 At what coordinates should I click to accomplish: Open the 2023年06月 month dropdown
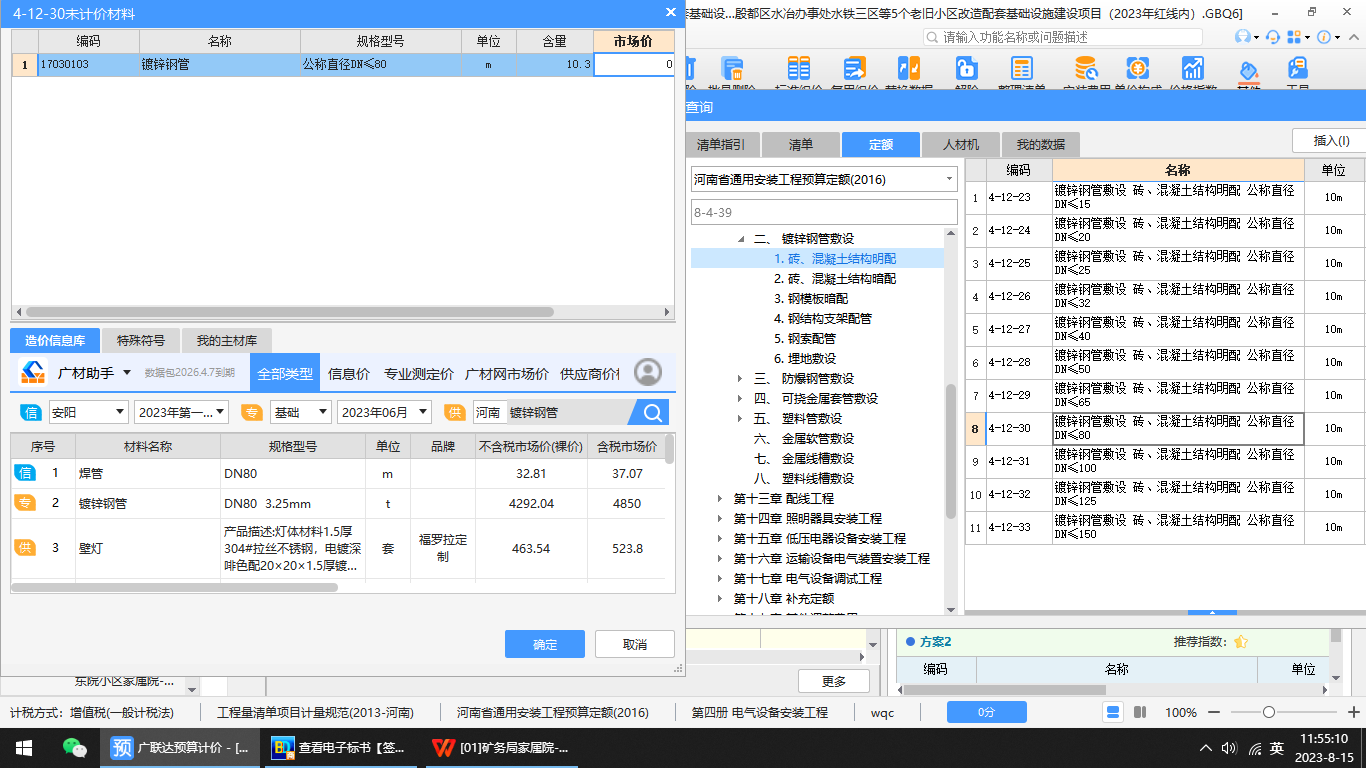pyautogui.click(x=384, y=412)
